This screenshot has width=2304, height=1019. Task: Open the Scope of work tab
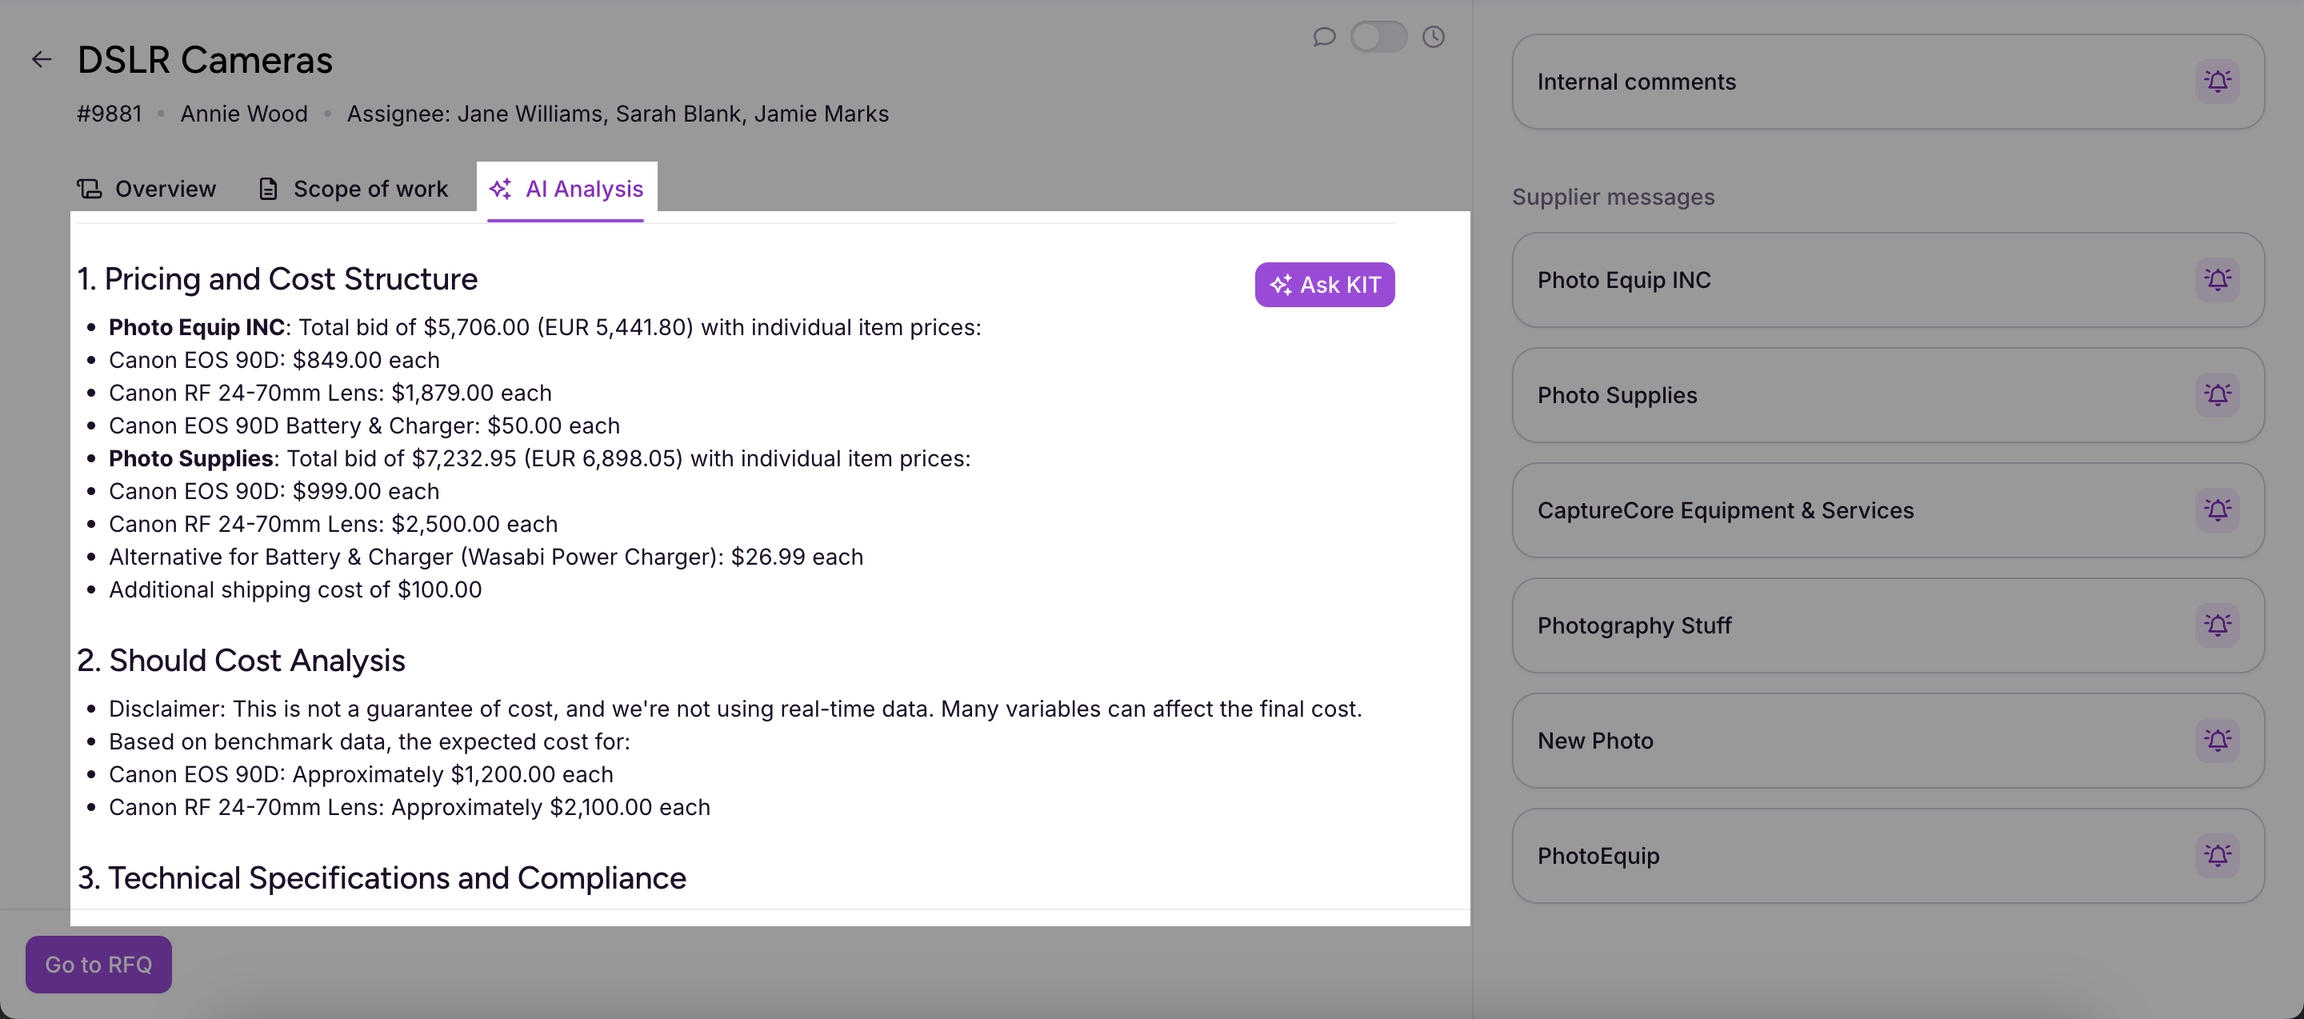353,189
